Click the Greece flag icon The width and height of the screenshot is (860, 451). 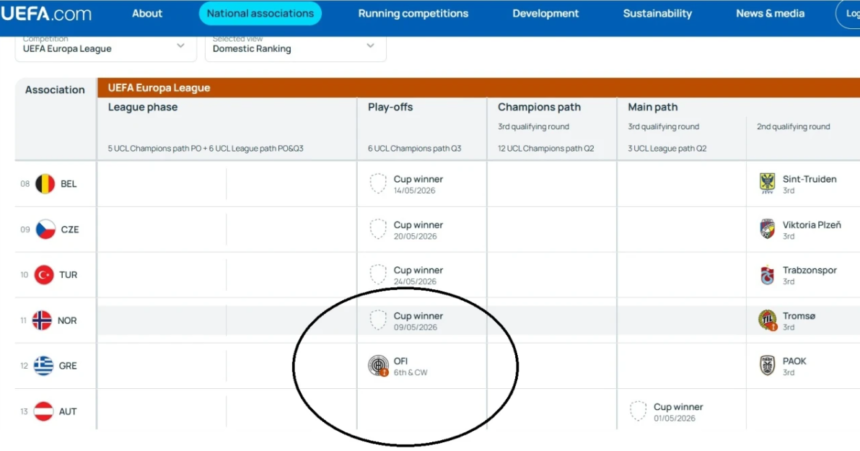tap(43, 366)
